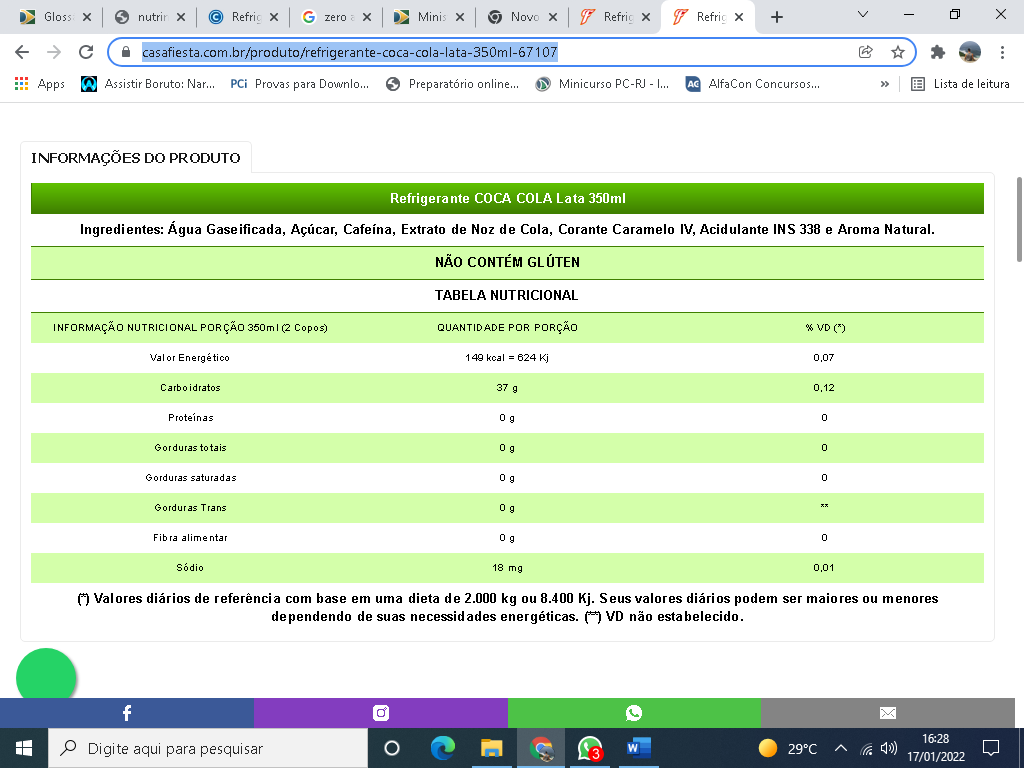Open Preparatório online bookmark
Viewport: 1024px width, 768px height.
coord(453,84)
